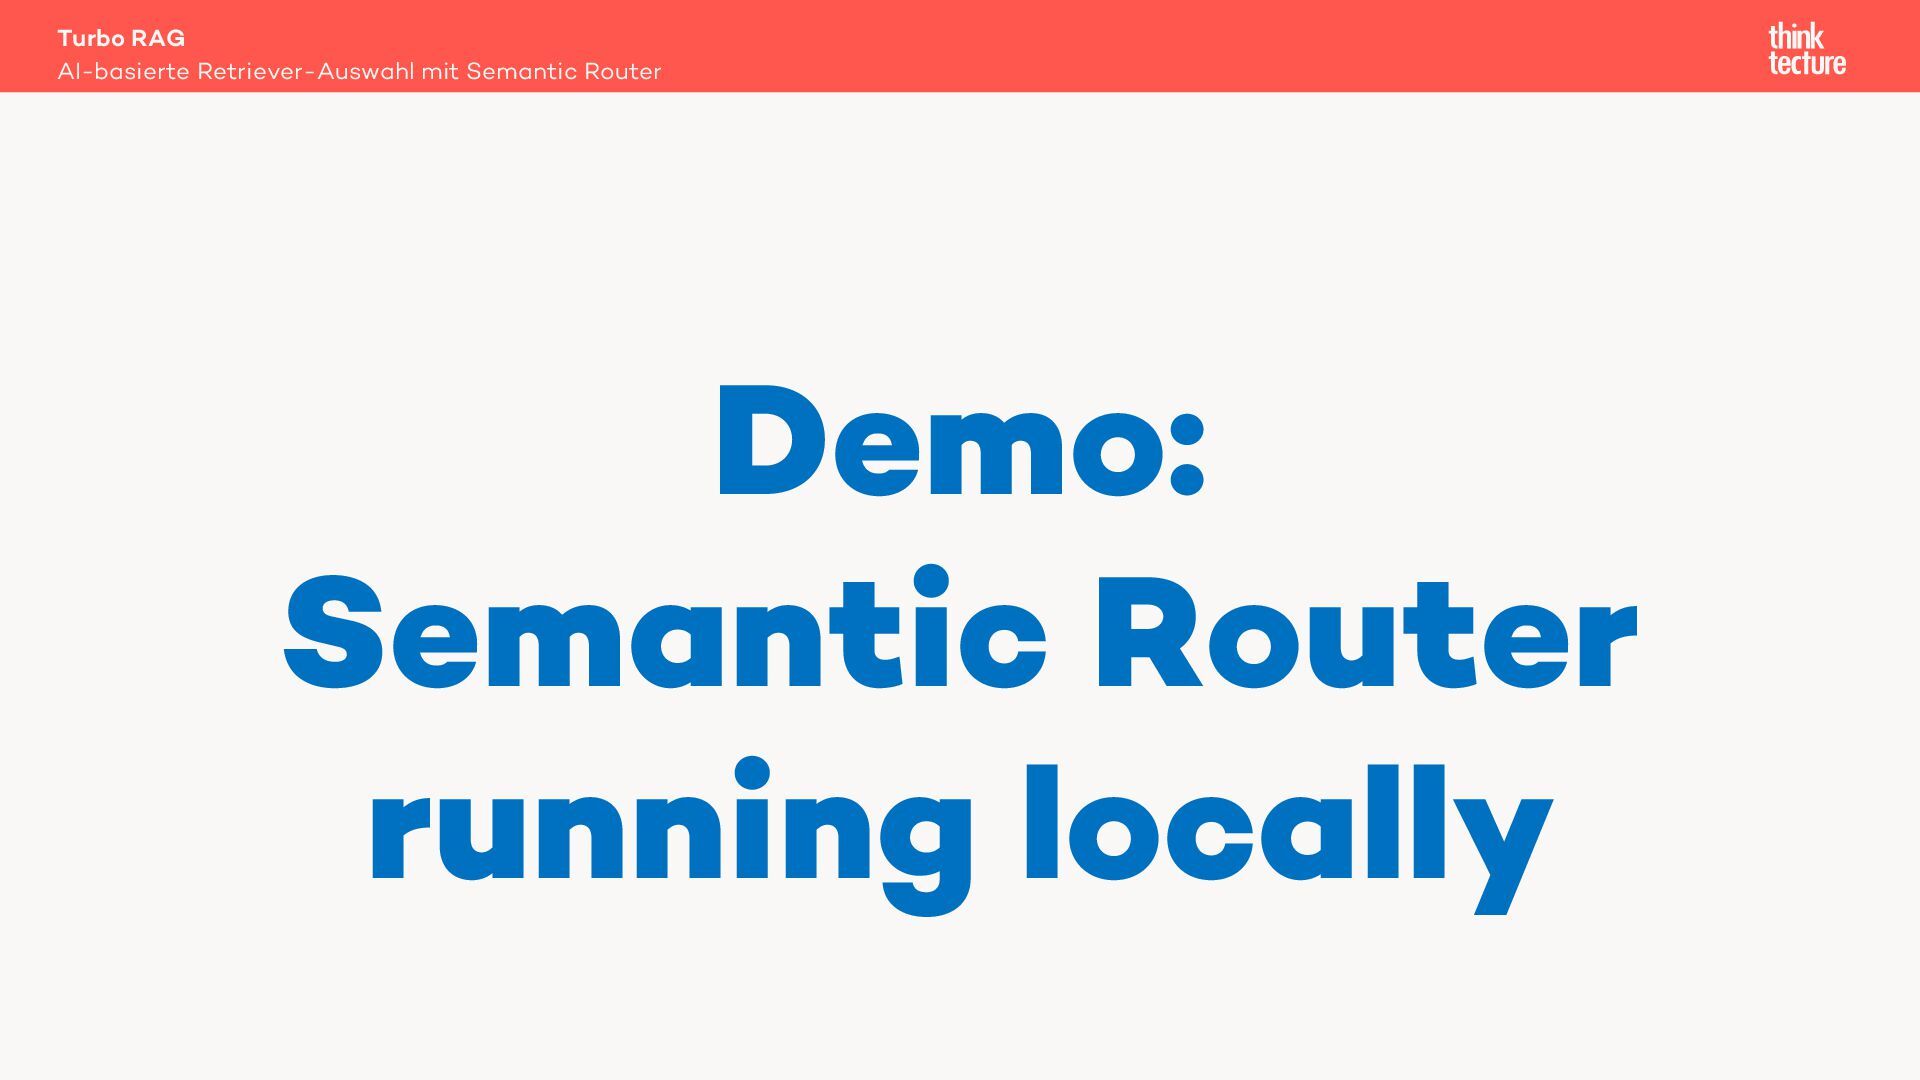1920x1080 pixels.
Task: Click the word 'think' in logo
Action: coord(1796,37)
